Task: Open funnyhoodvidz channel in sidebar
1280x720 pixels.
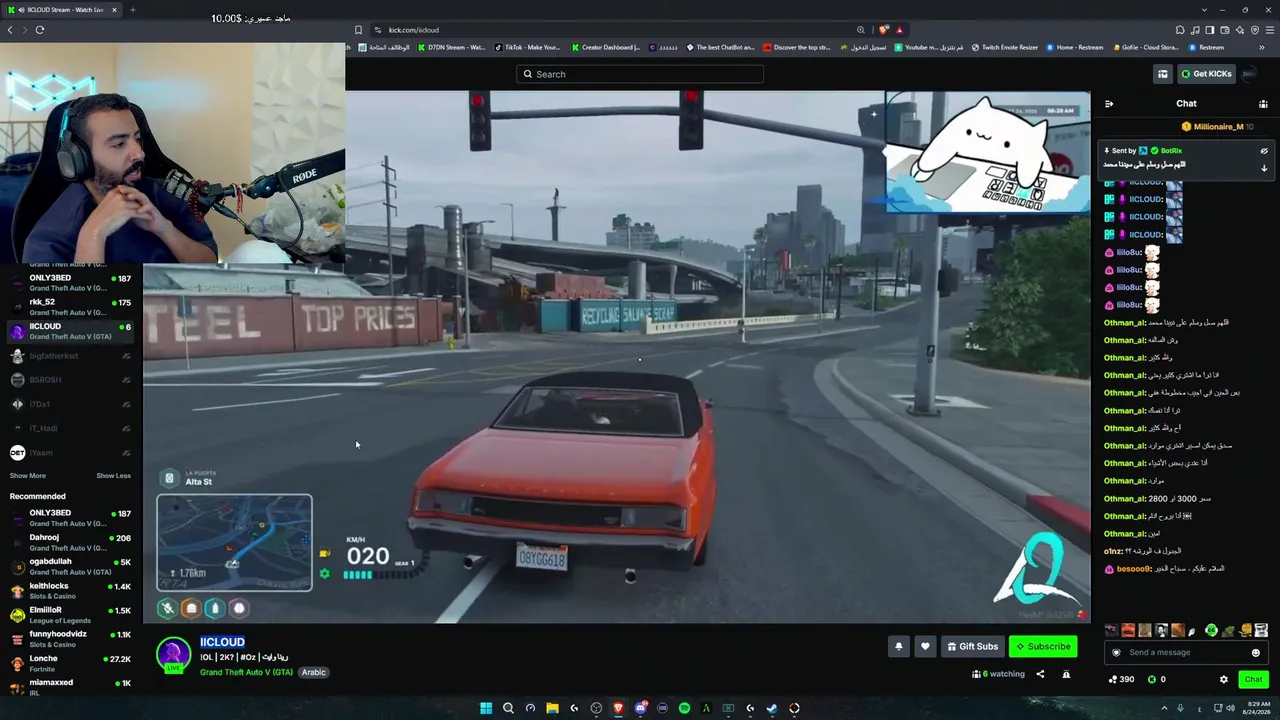Action: 70,639
